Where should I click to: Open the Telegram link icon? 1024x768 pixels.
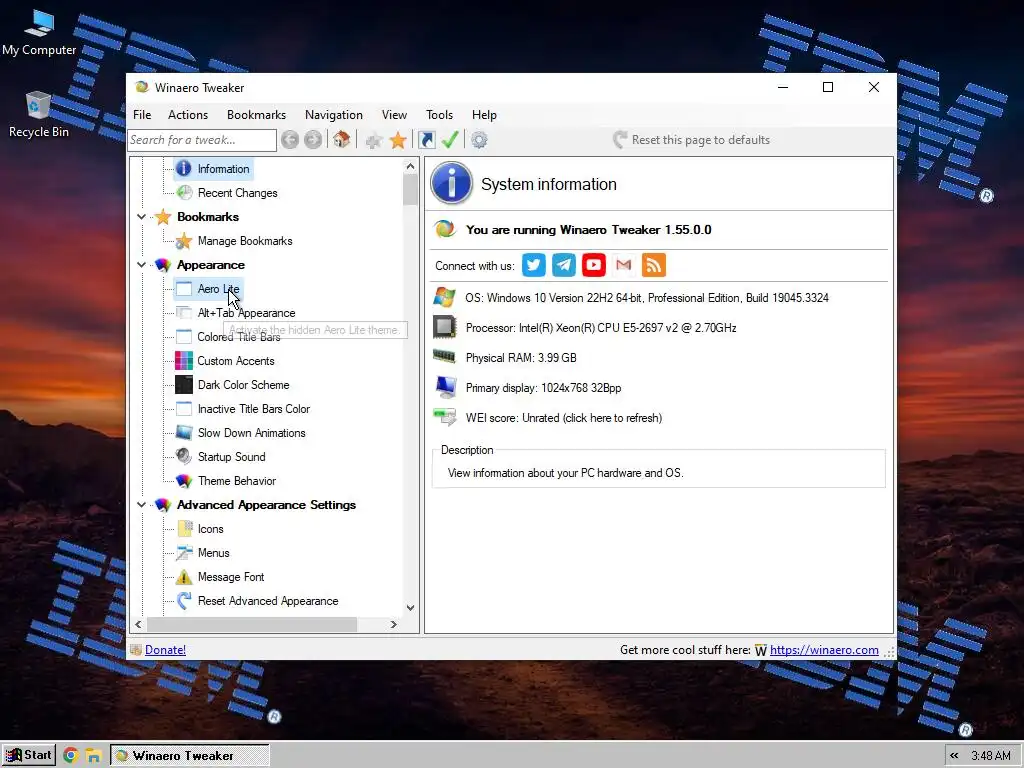point(564,265)
